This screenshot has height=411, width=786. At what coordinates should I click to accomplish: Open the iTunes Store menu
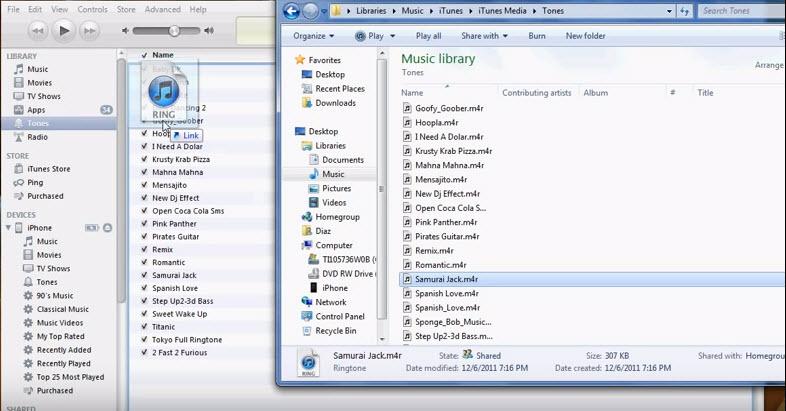pyautogui.click(x=126, y=9)
